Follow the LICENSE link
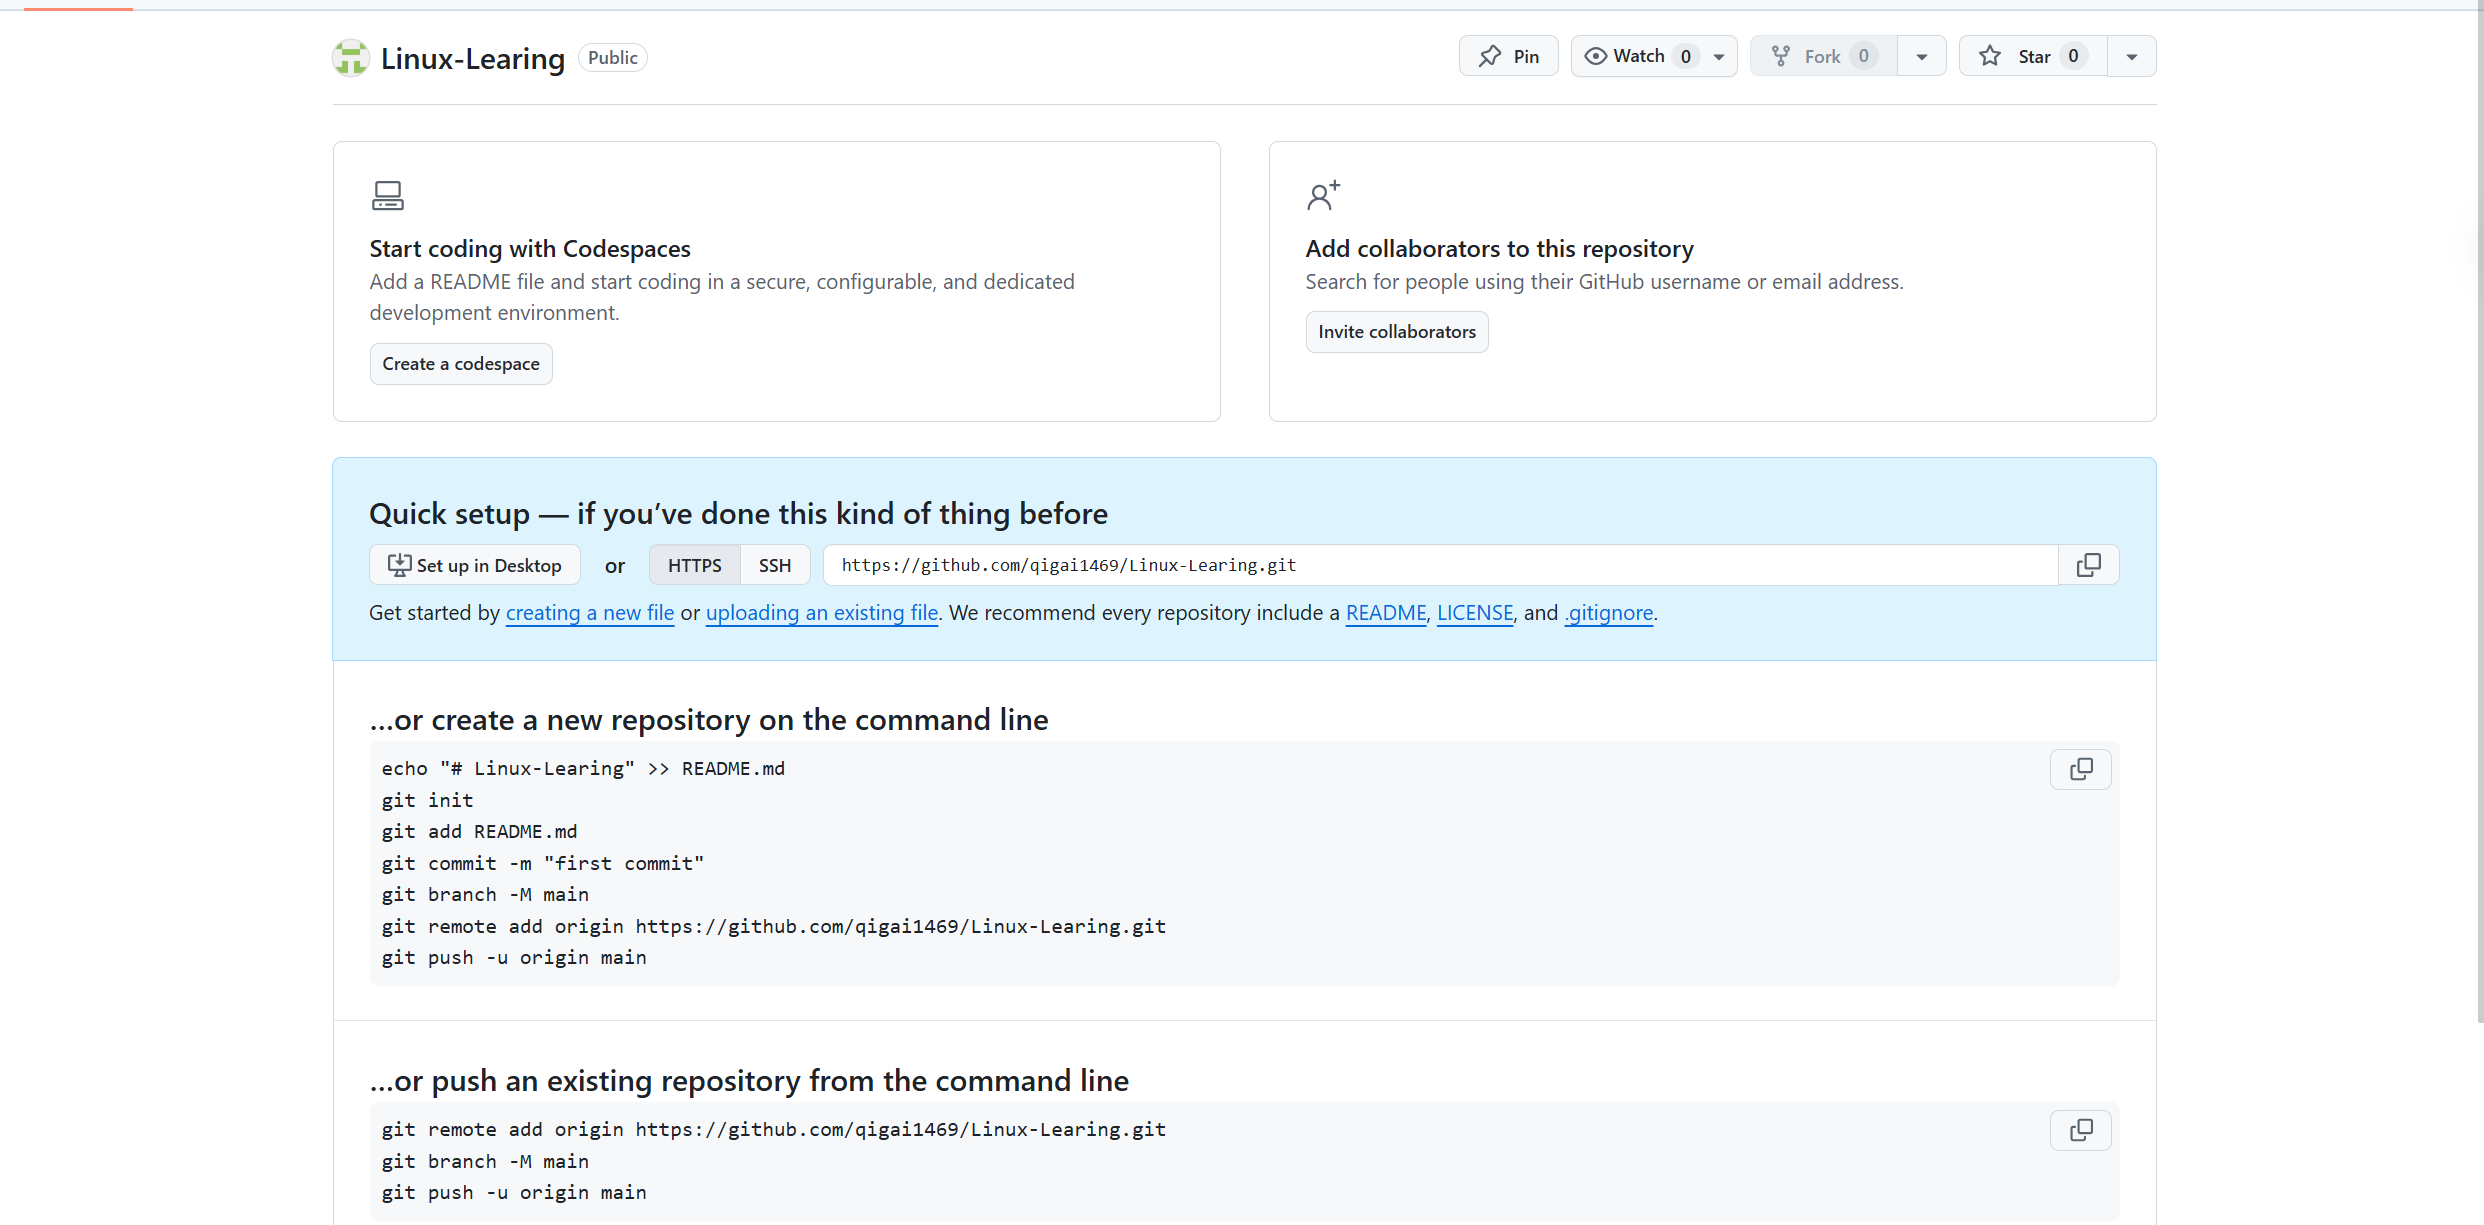This screenshot has height=1225, width=2484. point(1475,613)
